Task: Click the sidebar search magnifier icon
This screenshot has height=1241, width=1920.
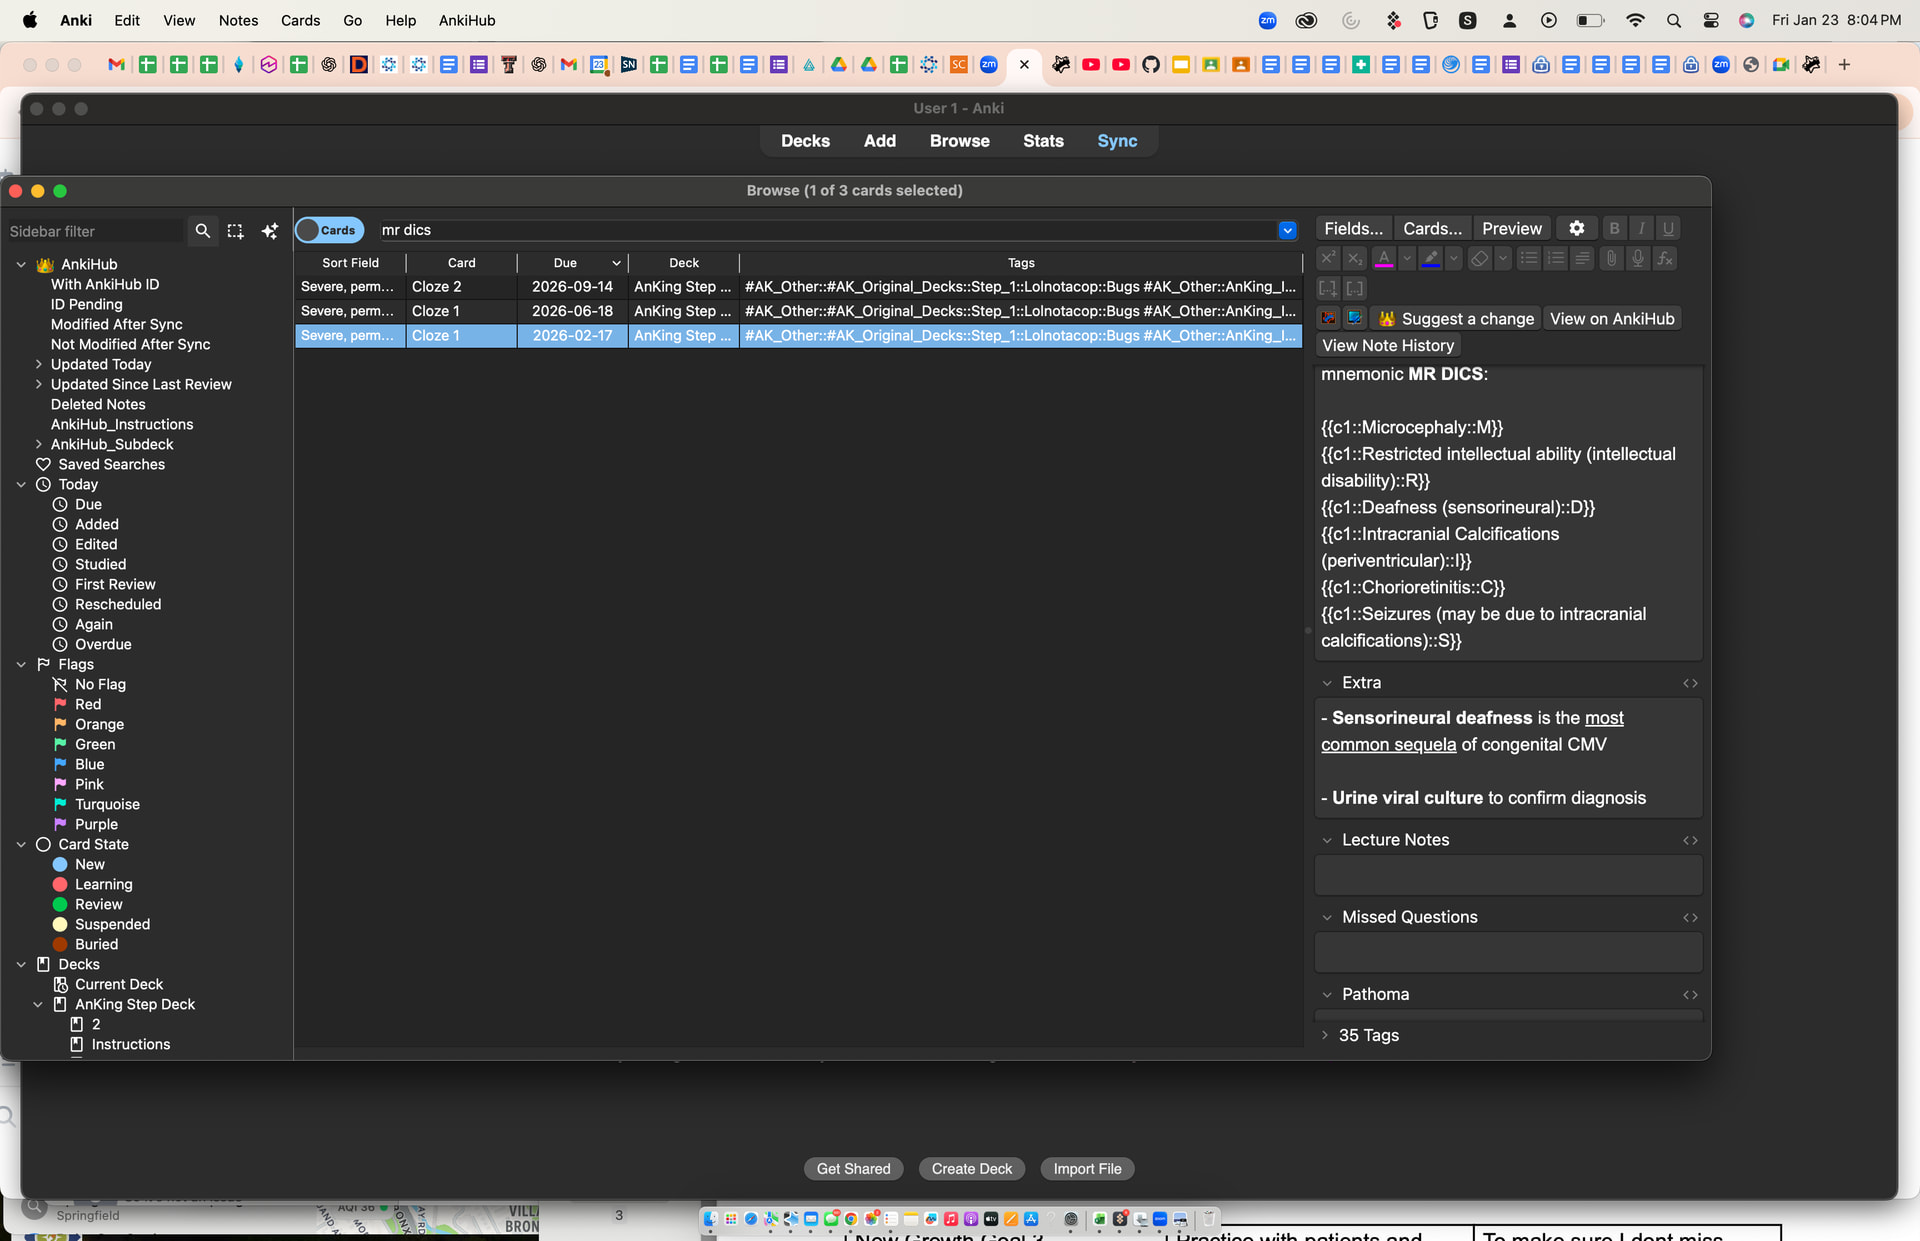Action: point(202,231)
